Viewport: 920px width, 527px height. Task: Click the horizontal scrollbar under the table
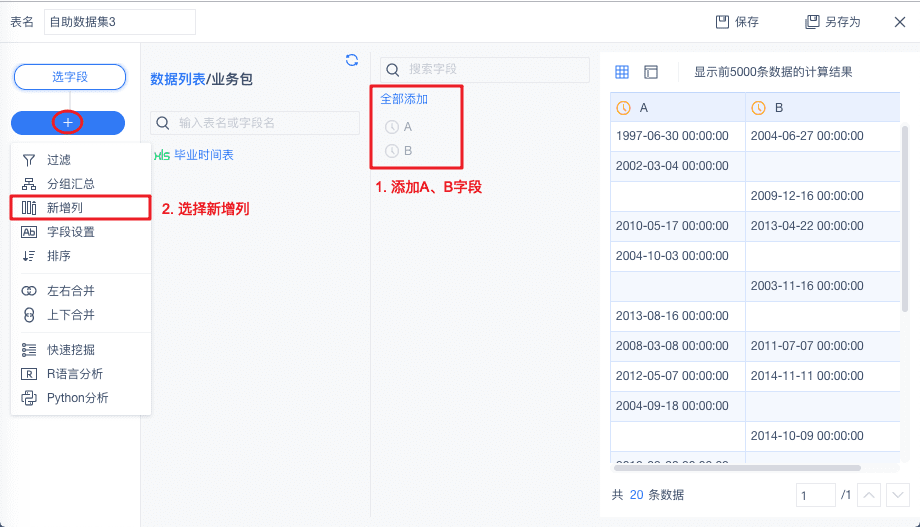tap(738, 468)
